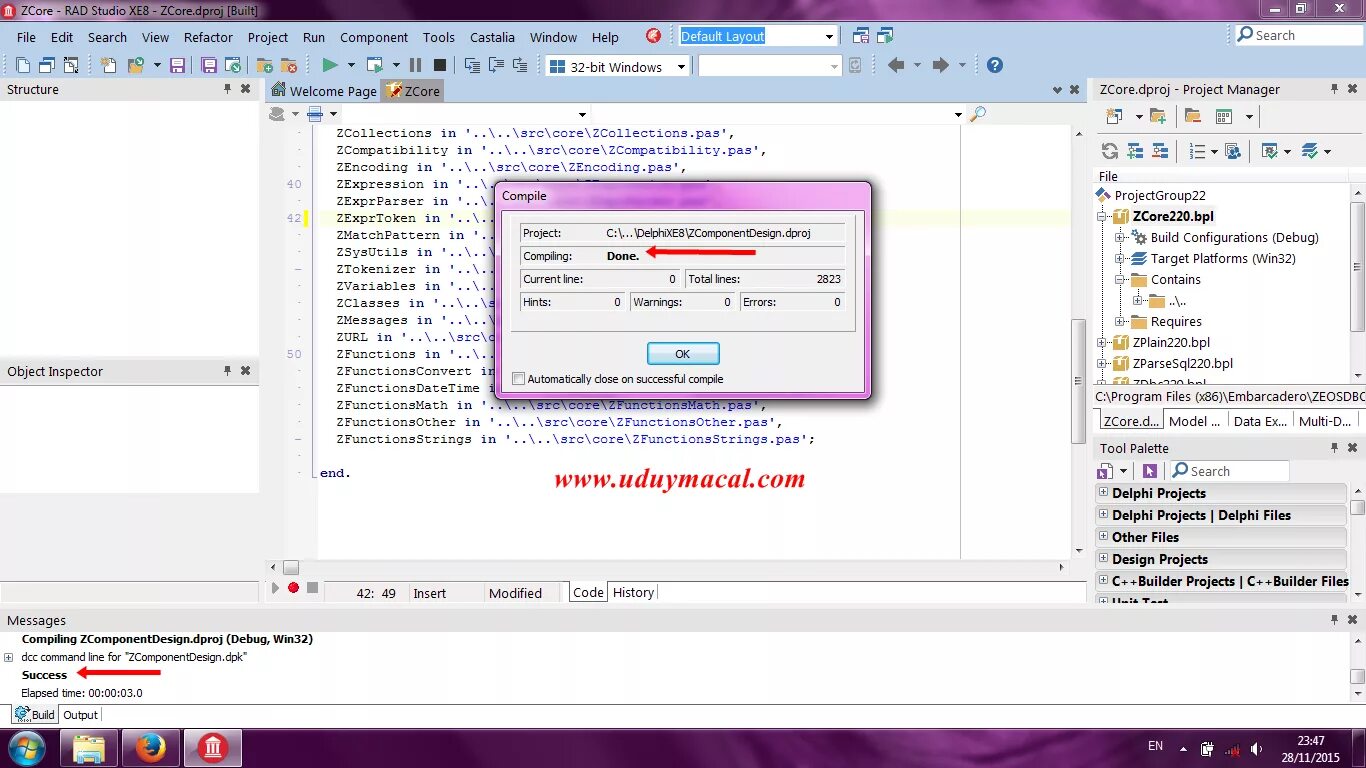This screenshot has width=1366, height=768.
Task: Open the Project menu
Action: pos(268,37)
